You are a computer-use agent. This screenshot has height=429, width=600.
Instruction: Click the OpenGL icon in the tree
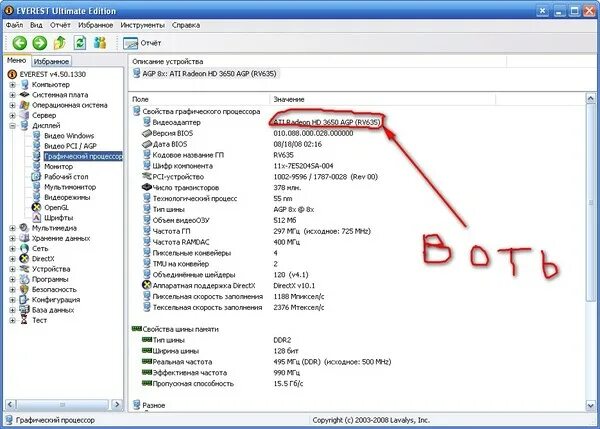pyautogui.click(x=36, y=207)
